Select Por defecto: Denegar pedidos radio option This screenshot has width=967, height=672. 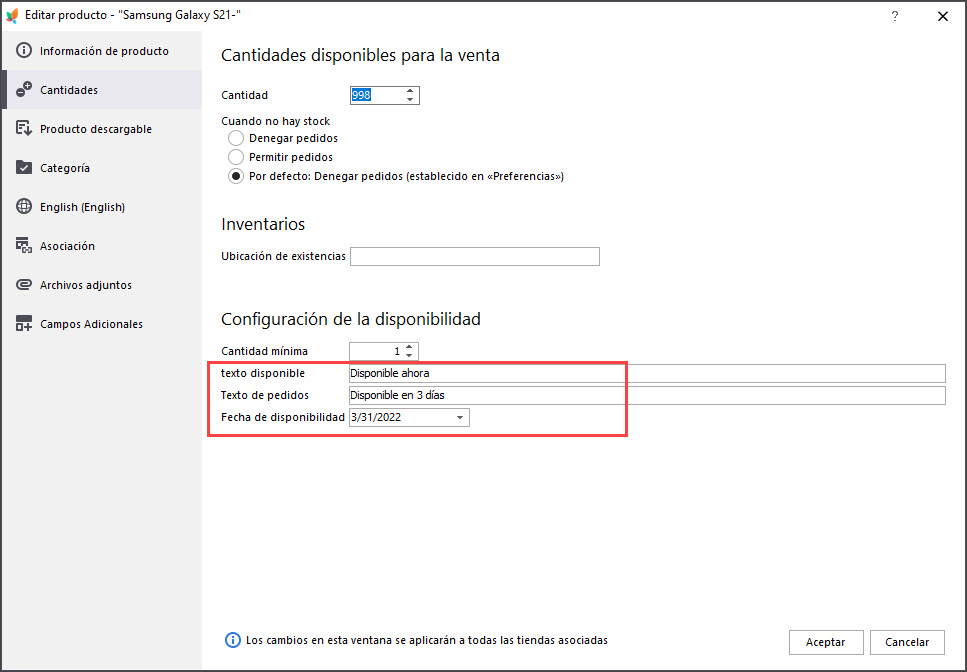coord(236,176)
